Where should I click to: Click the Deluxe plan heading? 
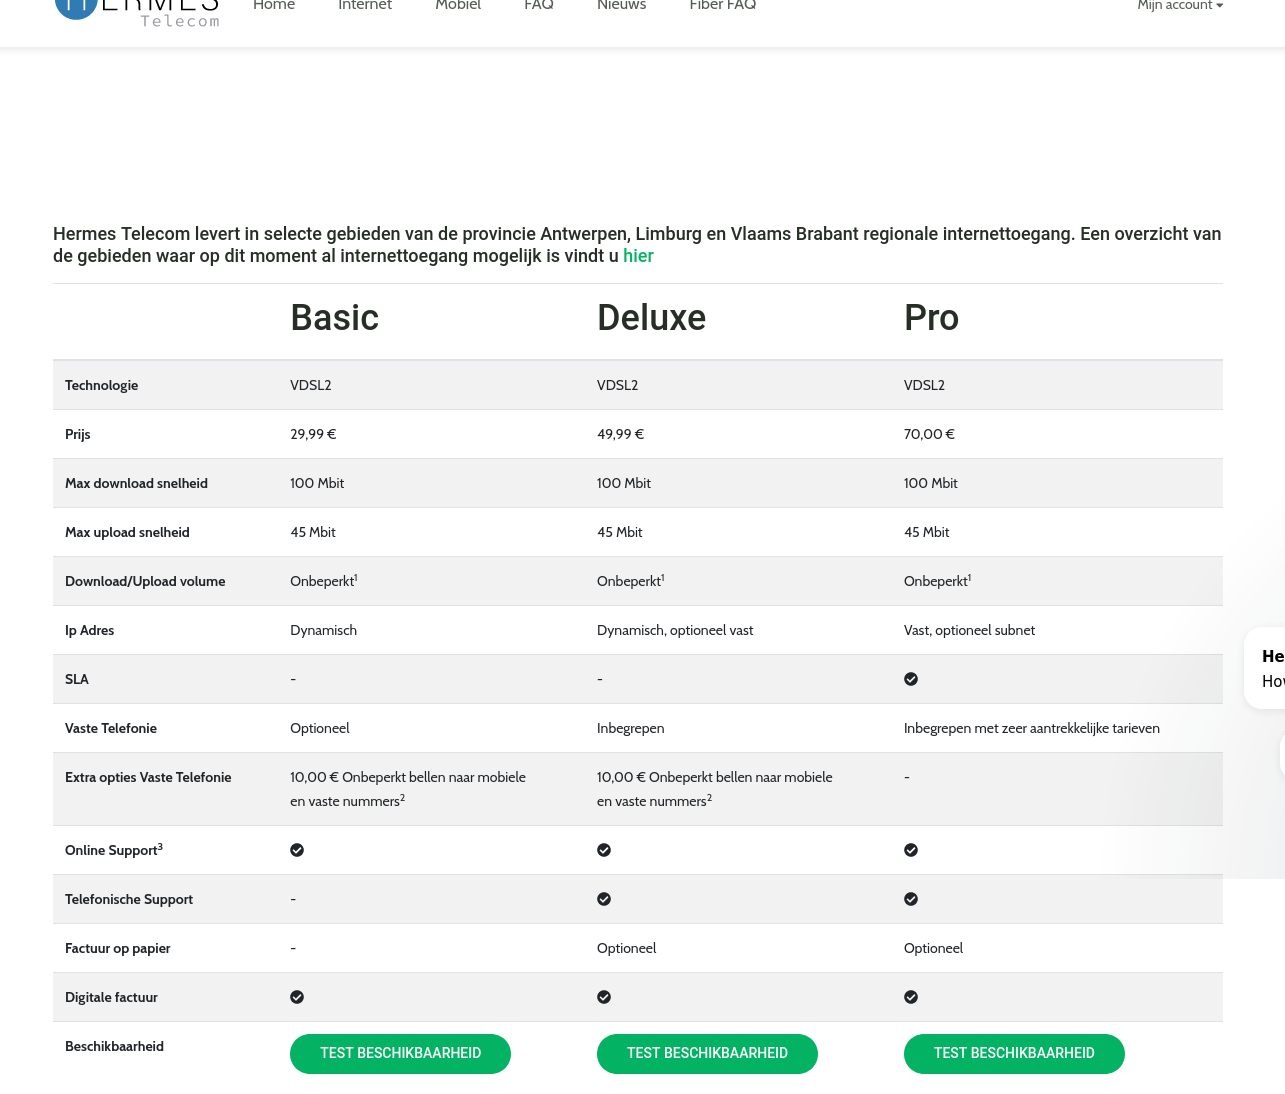point(651,318)
